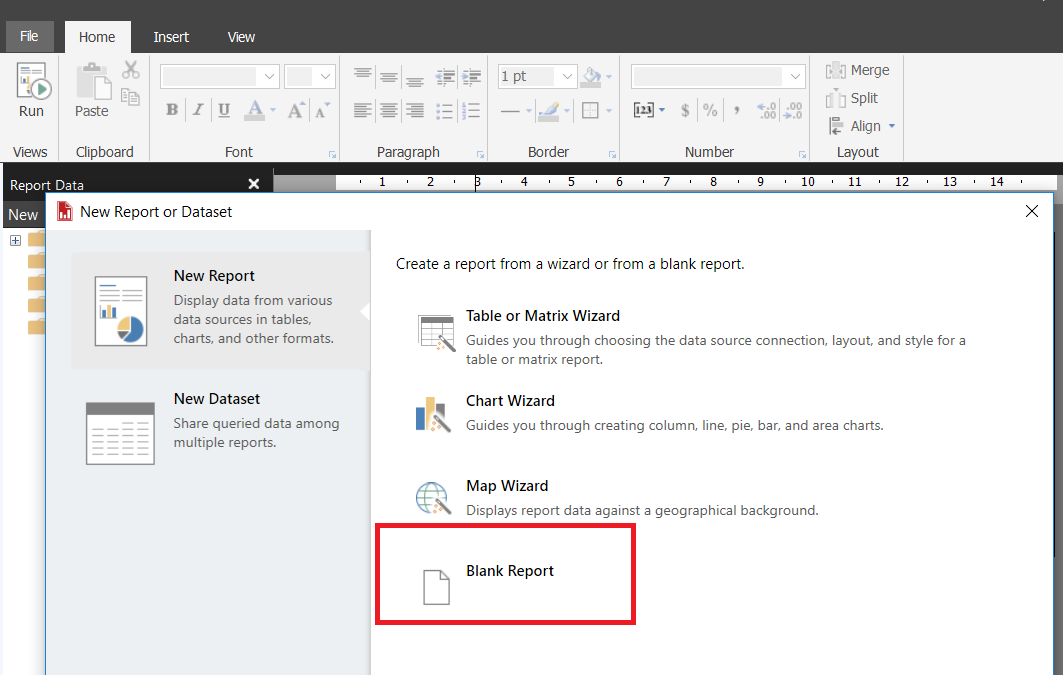Screen dimensions: 1063x675
Task: Choose the Blank Report option
Action: coord(509,572)
